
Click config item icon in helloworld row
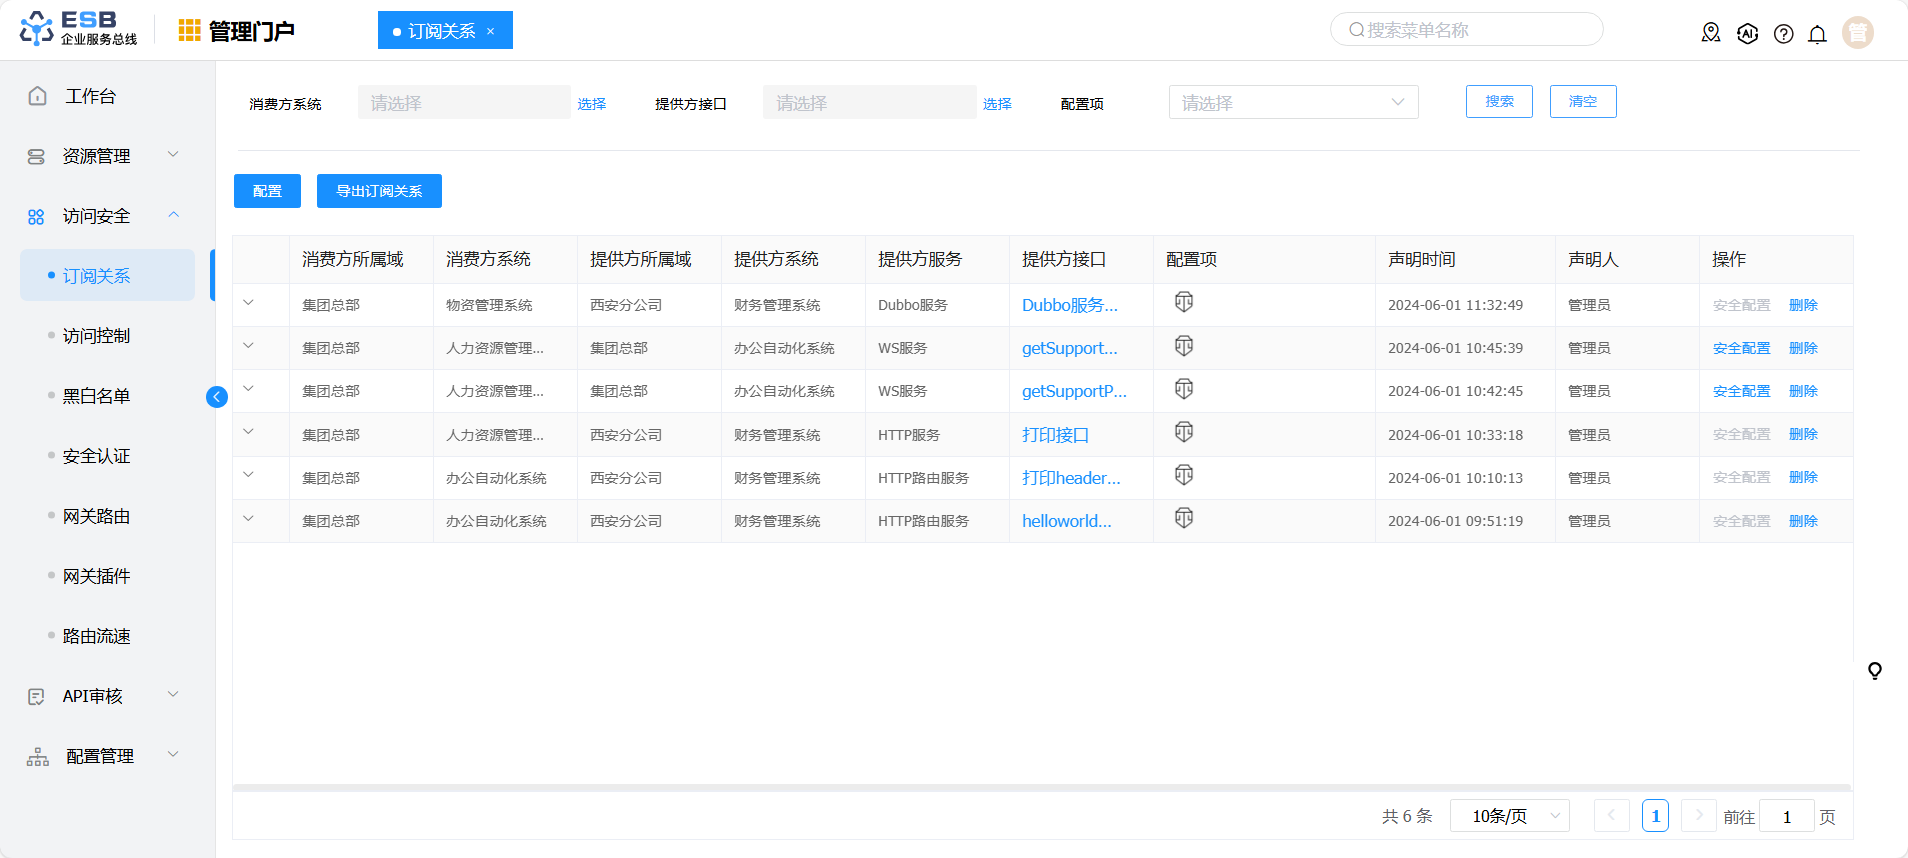[x=1184, y=518]
